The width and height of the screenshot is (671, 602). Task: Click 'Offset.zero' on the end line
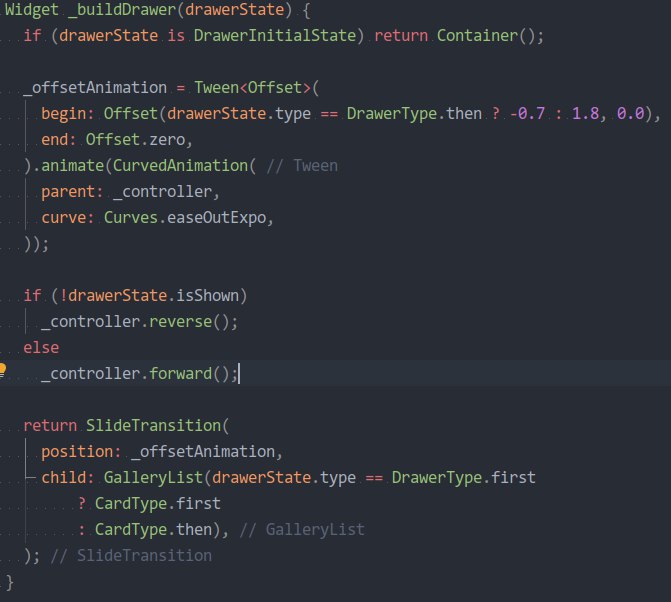tap(135, 140)
